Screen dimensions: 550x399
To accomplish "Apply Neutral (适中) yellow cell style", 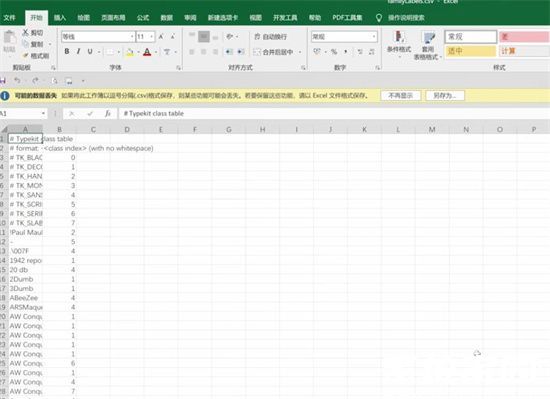I will [x=471, y=51].
